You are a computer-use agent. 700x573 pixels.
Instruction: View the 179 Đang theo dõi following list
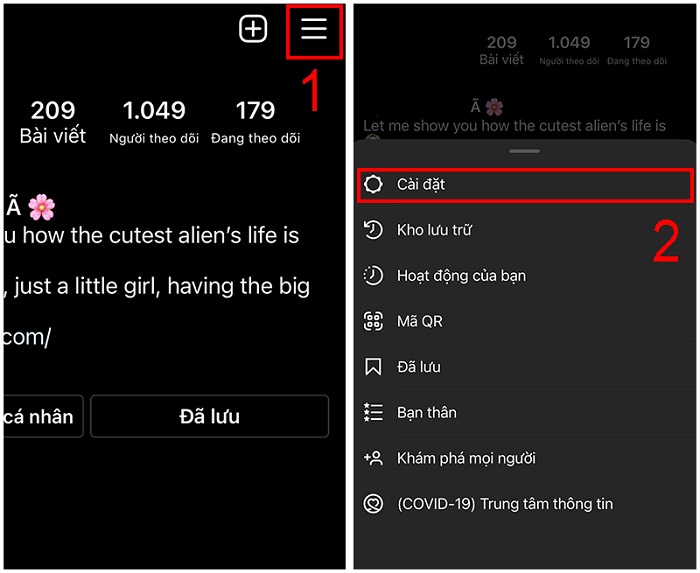tap(255, 122)
